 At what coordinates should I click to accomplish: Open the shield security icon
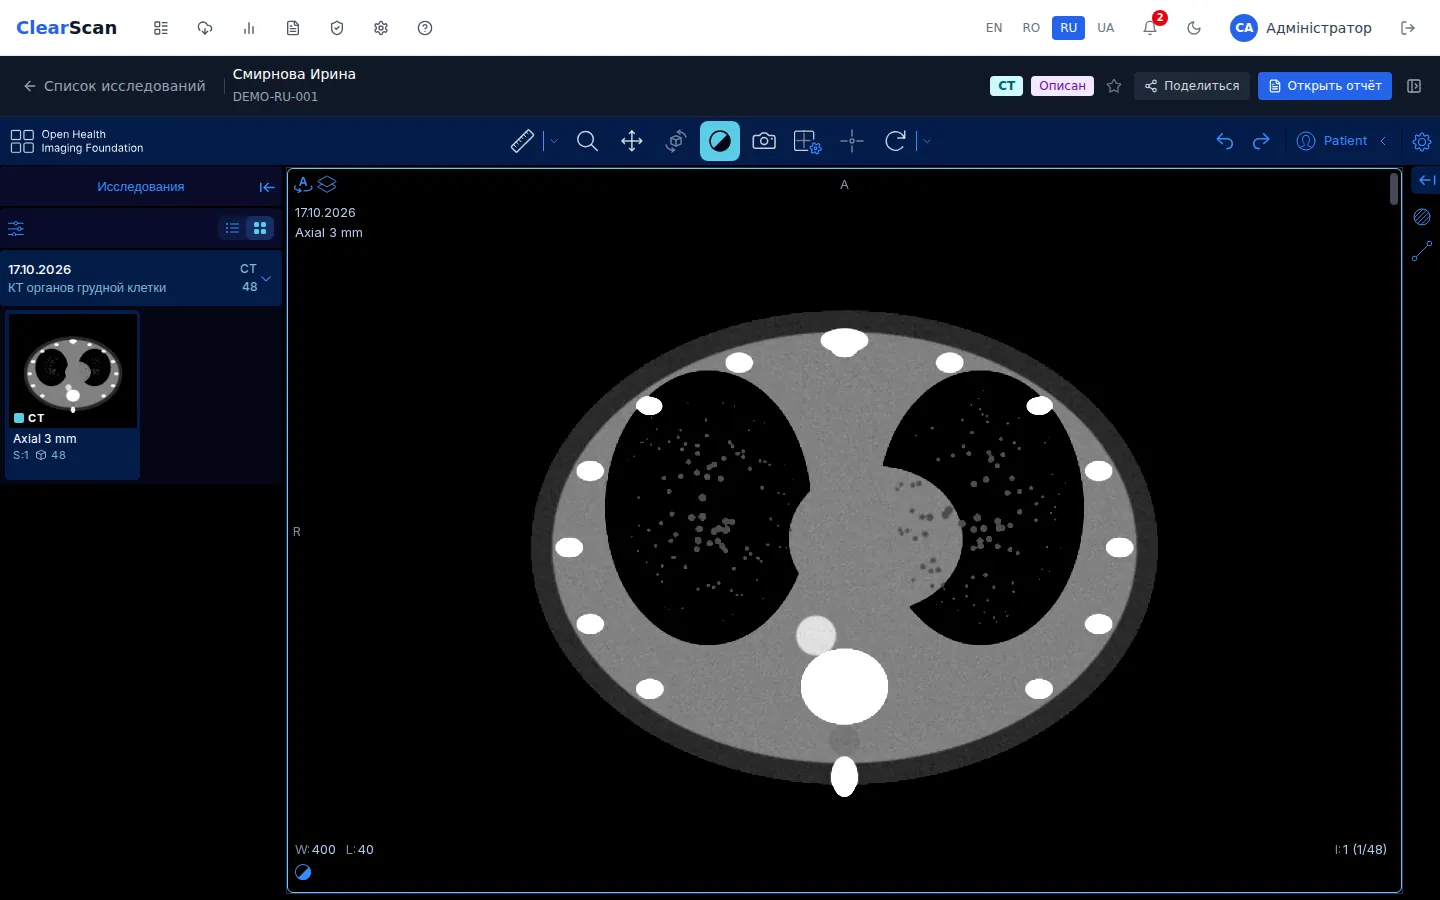tap(337, 28)
